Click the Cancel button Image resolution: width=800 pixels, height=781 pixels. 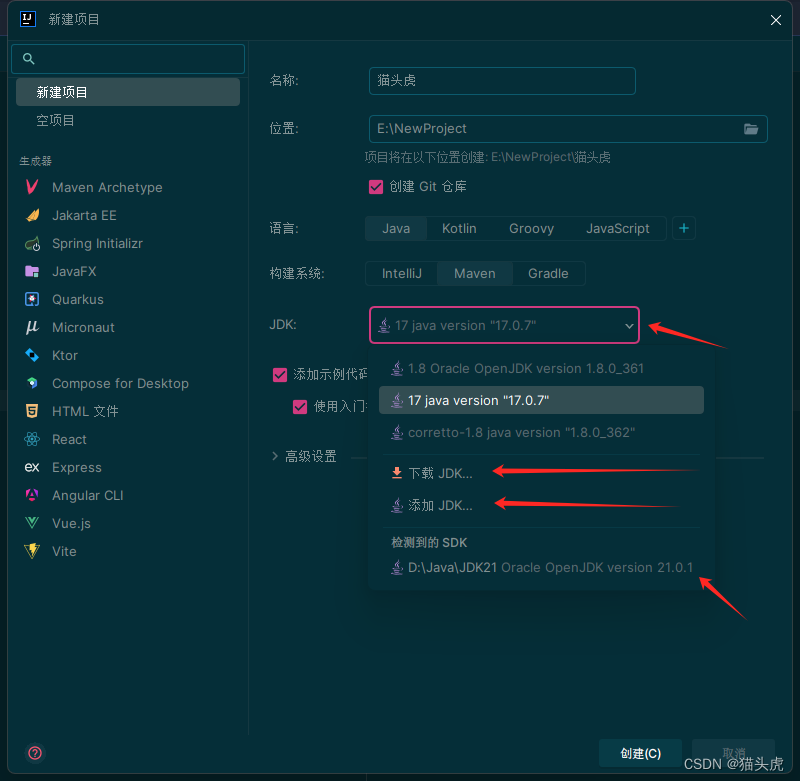(x=733, y=753)
